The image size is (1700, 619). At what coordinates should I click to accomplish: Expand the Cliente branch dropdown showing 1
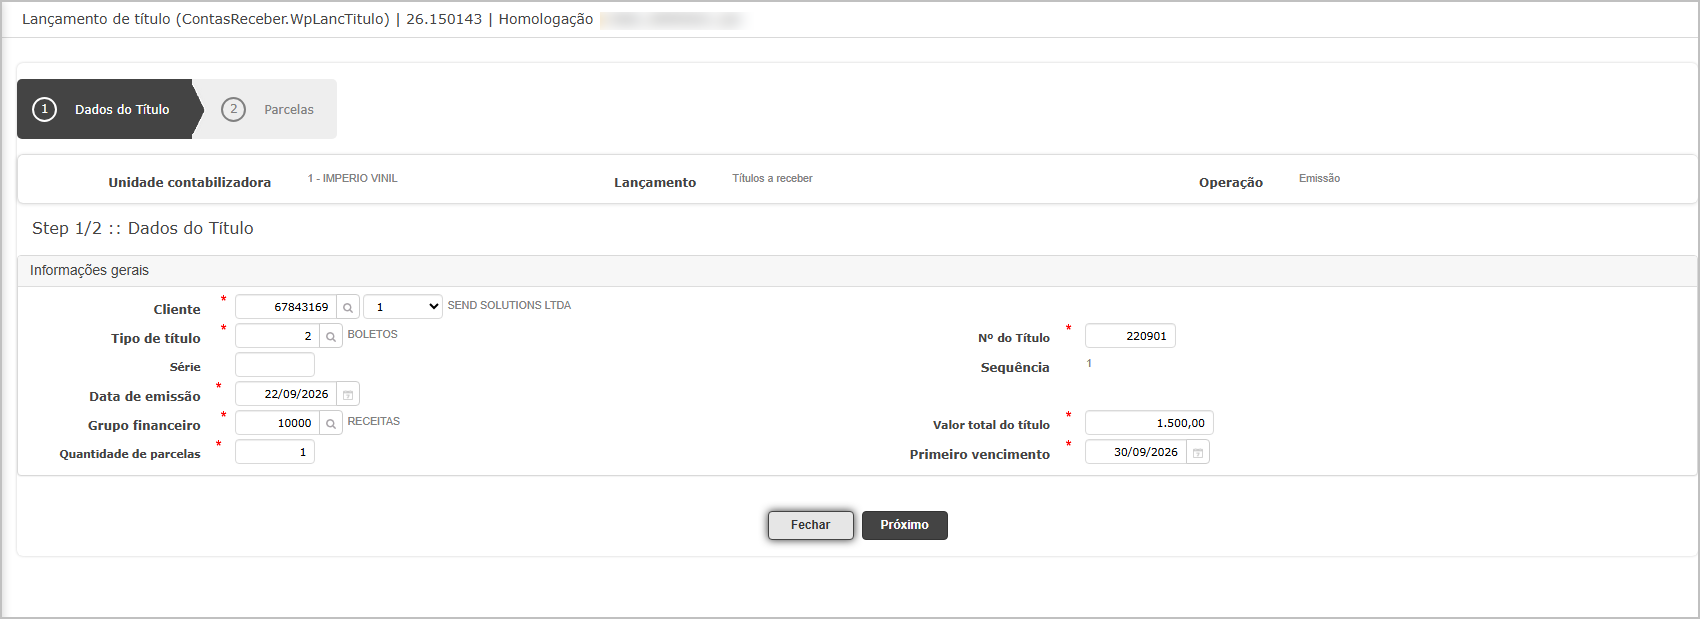click(403, 307)
